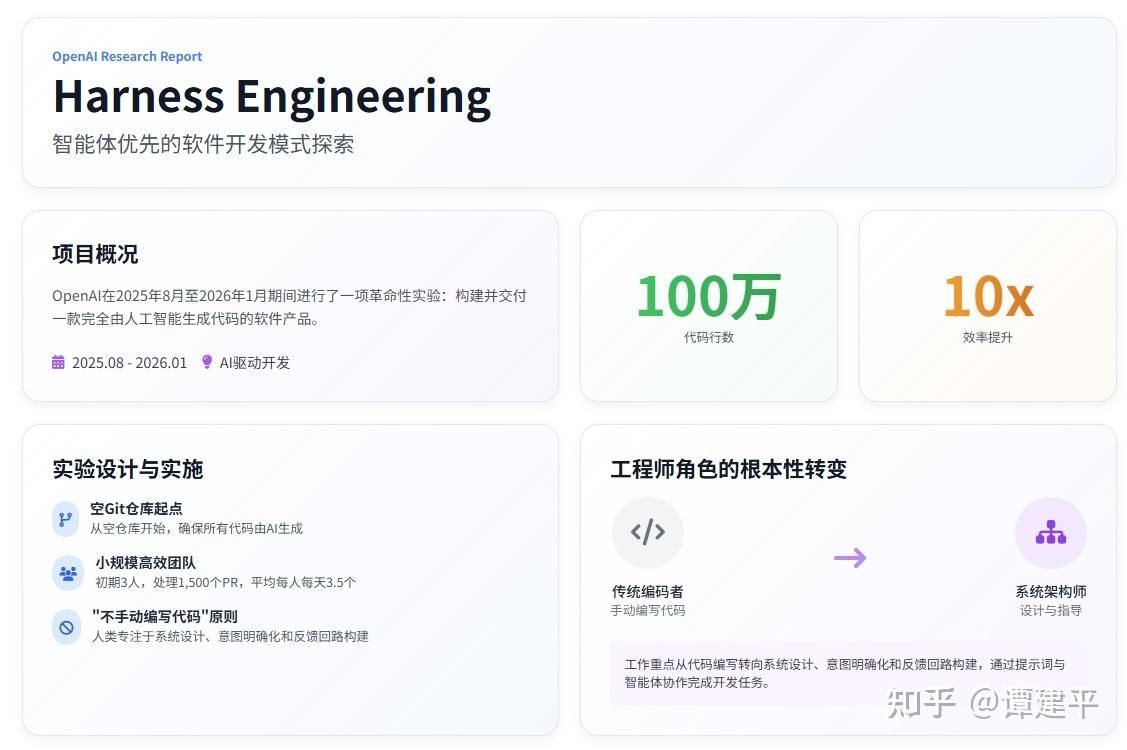Viewport: 1127px width, 750px height.
Task: Click the 代码行数 label
Action: (709, 337)
